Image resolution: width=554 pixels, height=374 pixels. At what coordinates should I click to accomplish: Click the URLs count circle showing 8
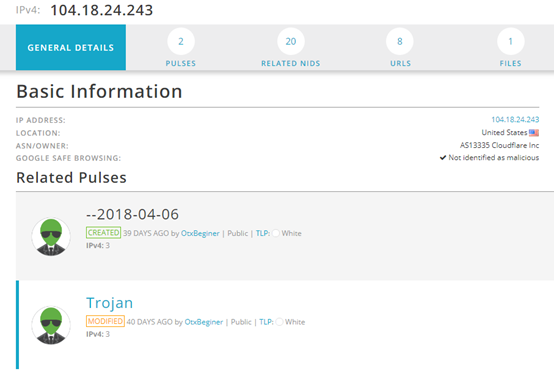tap(400, 41)
